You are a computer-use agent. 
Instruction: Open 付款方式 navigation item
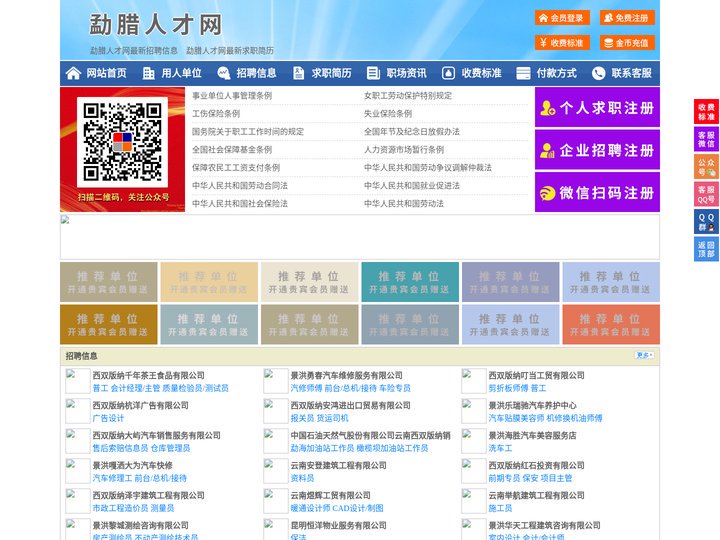[557, 73]
